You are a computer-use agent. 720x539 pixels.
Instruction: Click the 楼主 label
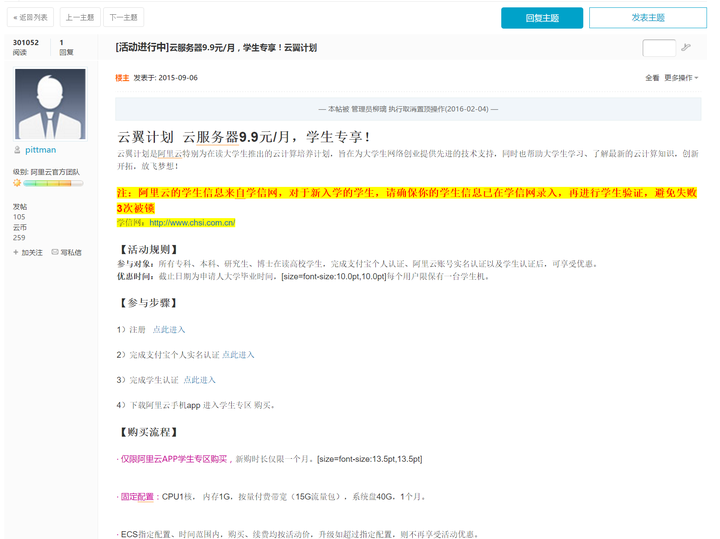(x=122, y=78)
